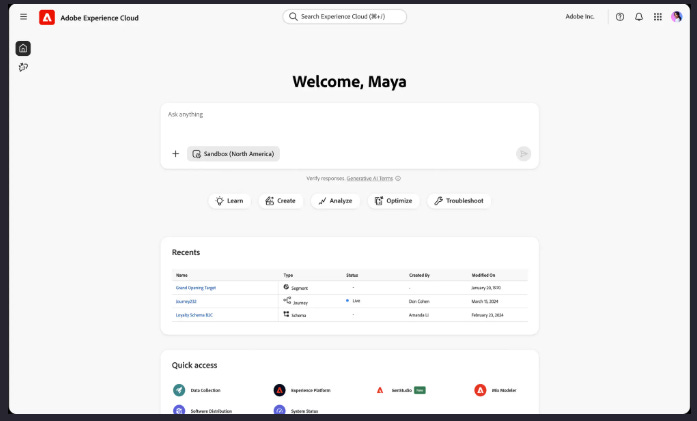Open the Journey232 link in Recents
This screenshot has width=697, height=421.
[x=186, y=301]
